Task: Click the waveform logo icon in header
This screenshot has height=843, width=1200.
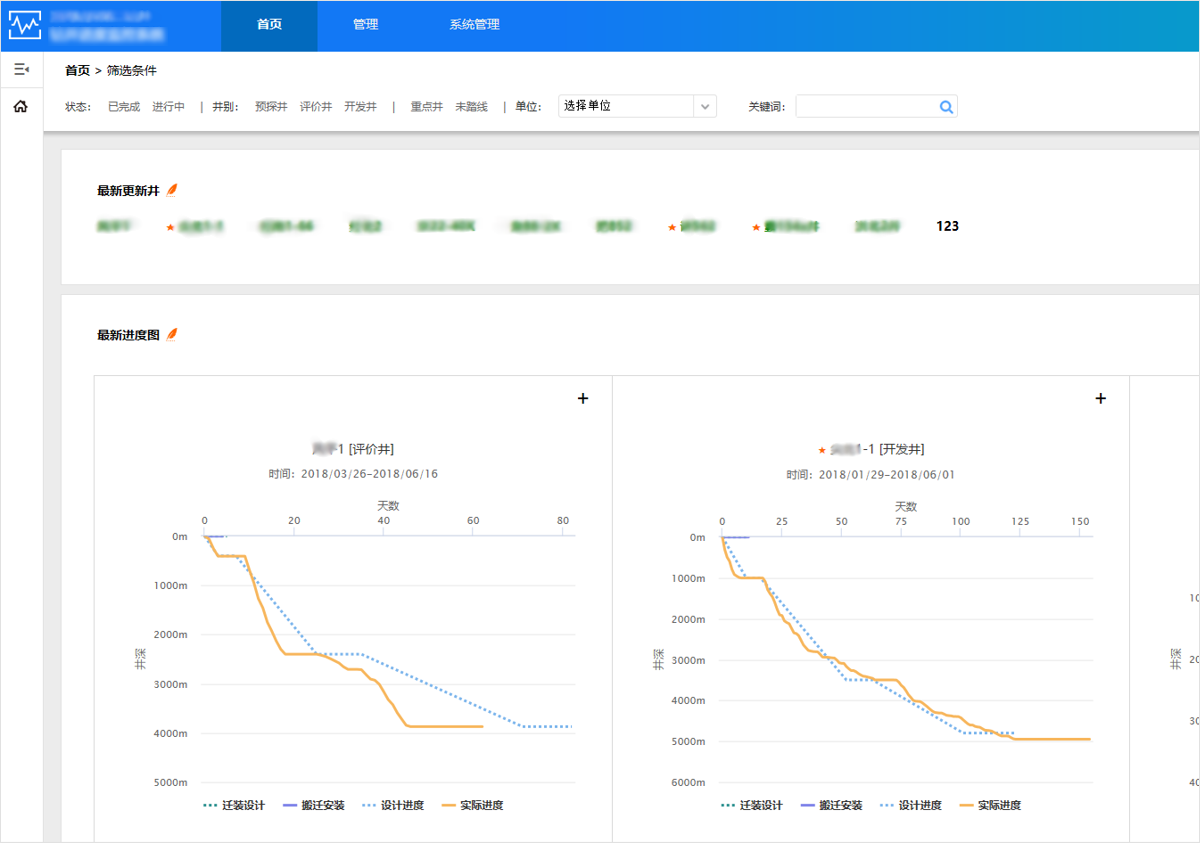Action: pos(25,24)
